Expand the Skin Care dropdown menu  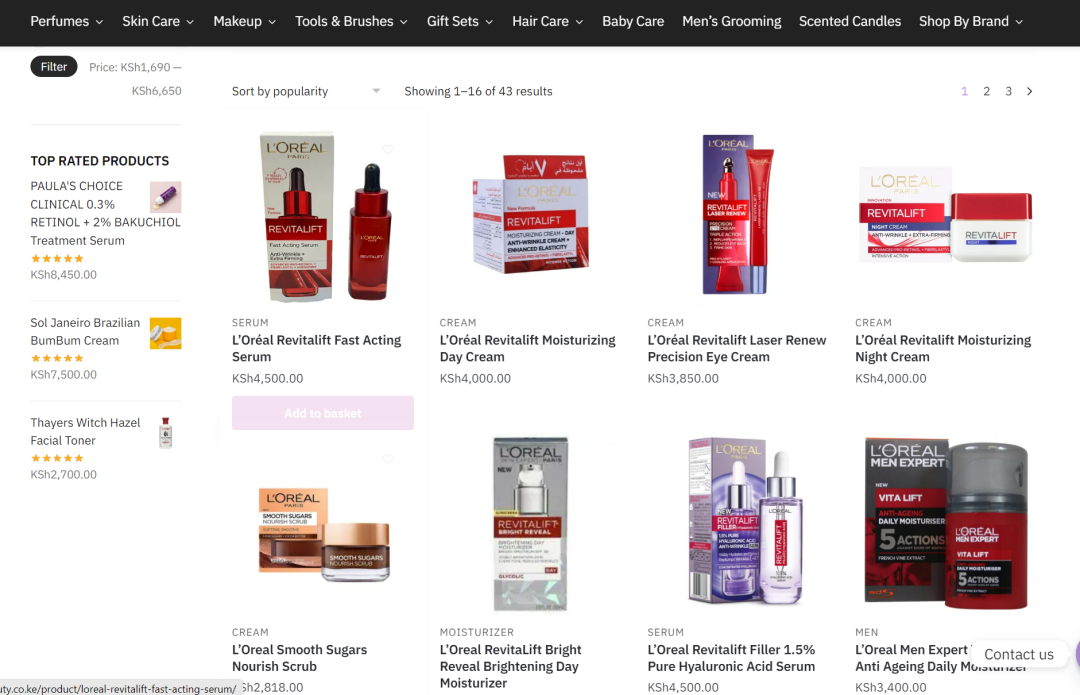click(x=158, y=21)
